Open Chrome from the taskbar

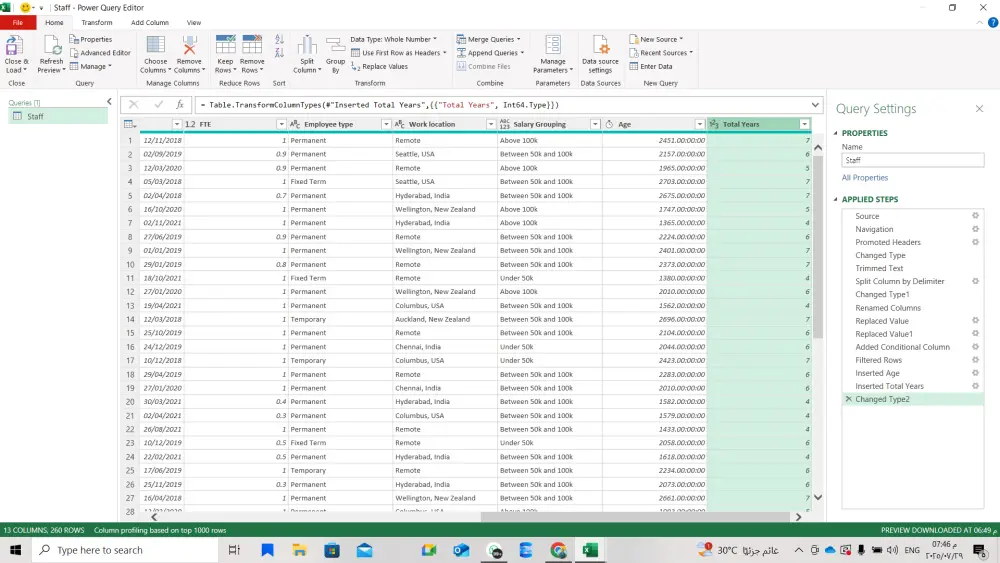pyautogui.click(x=558, y=550)
